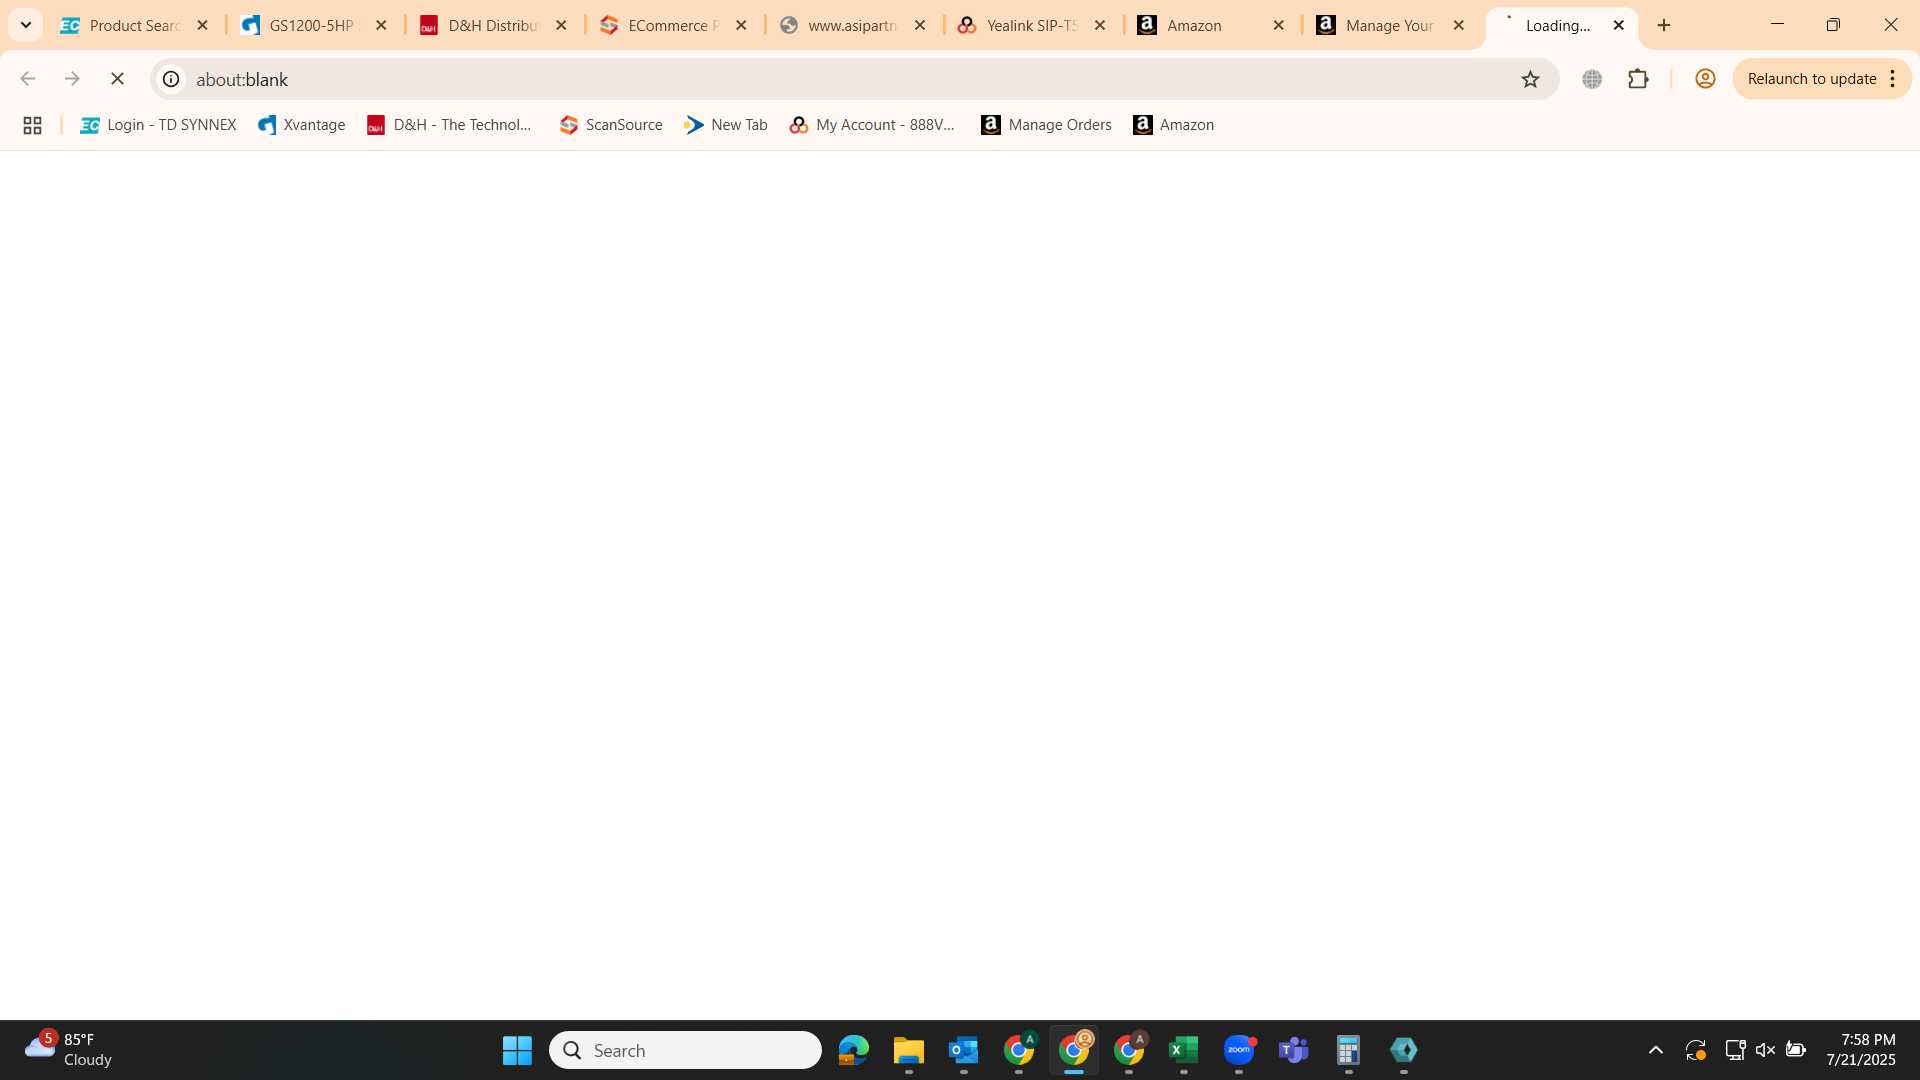1920x1080 pixels.
Task: Open the Calculator app from taskbar
Action: coord(1349,1050)
